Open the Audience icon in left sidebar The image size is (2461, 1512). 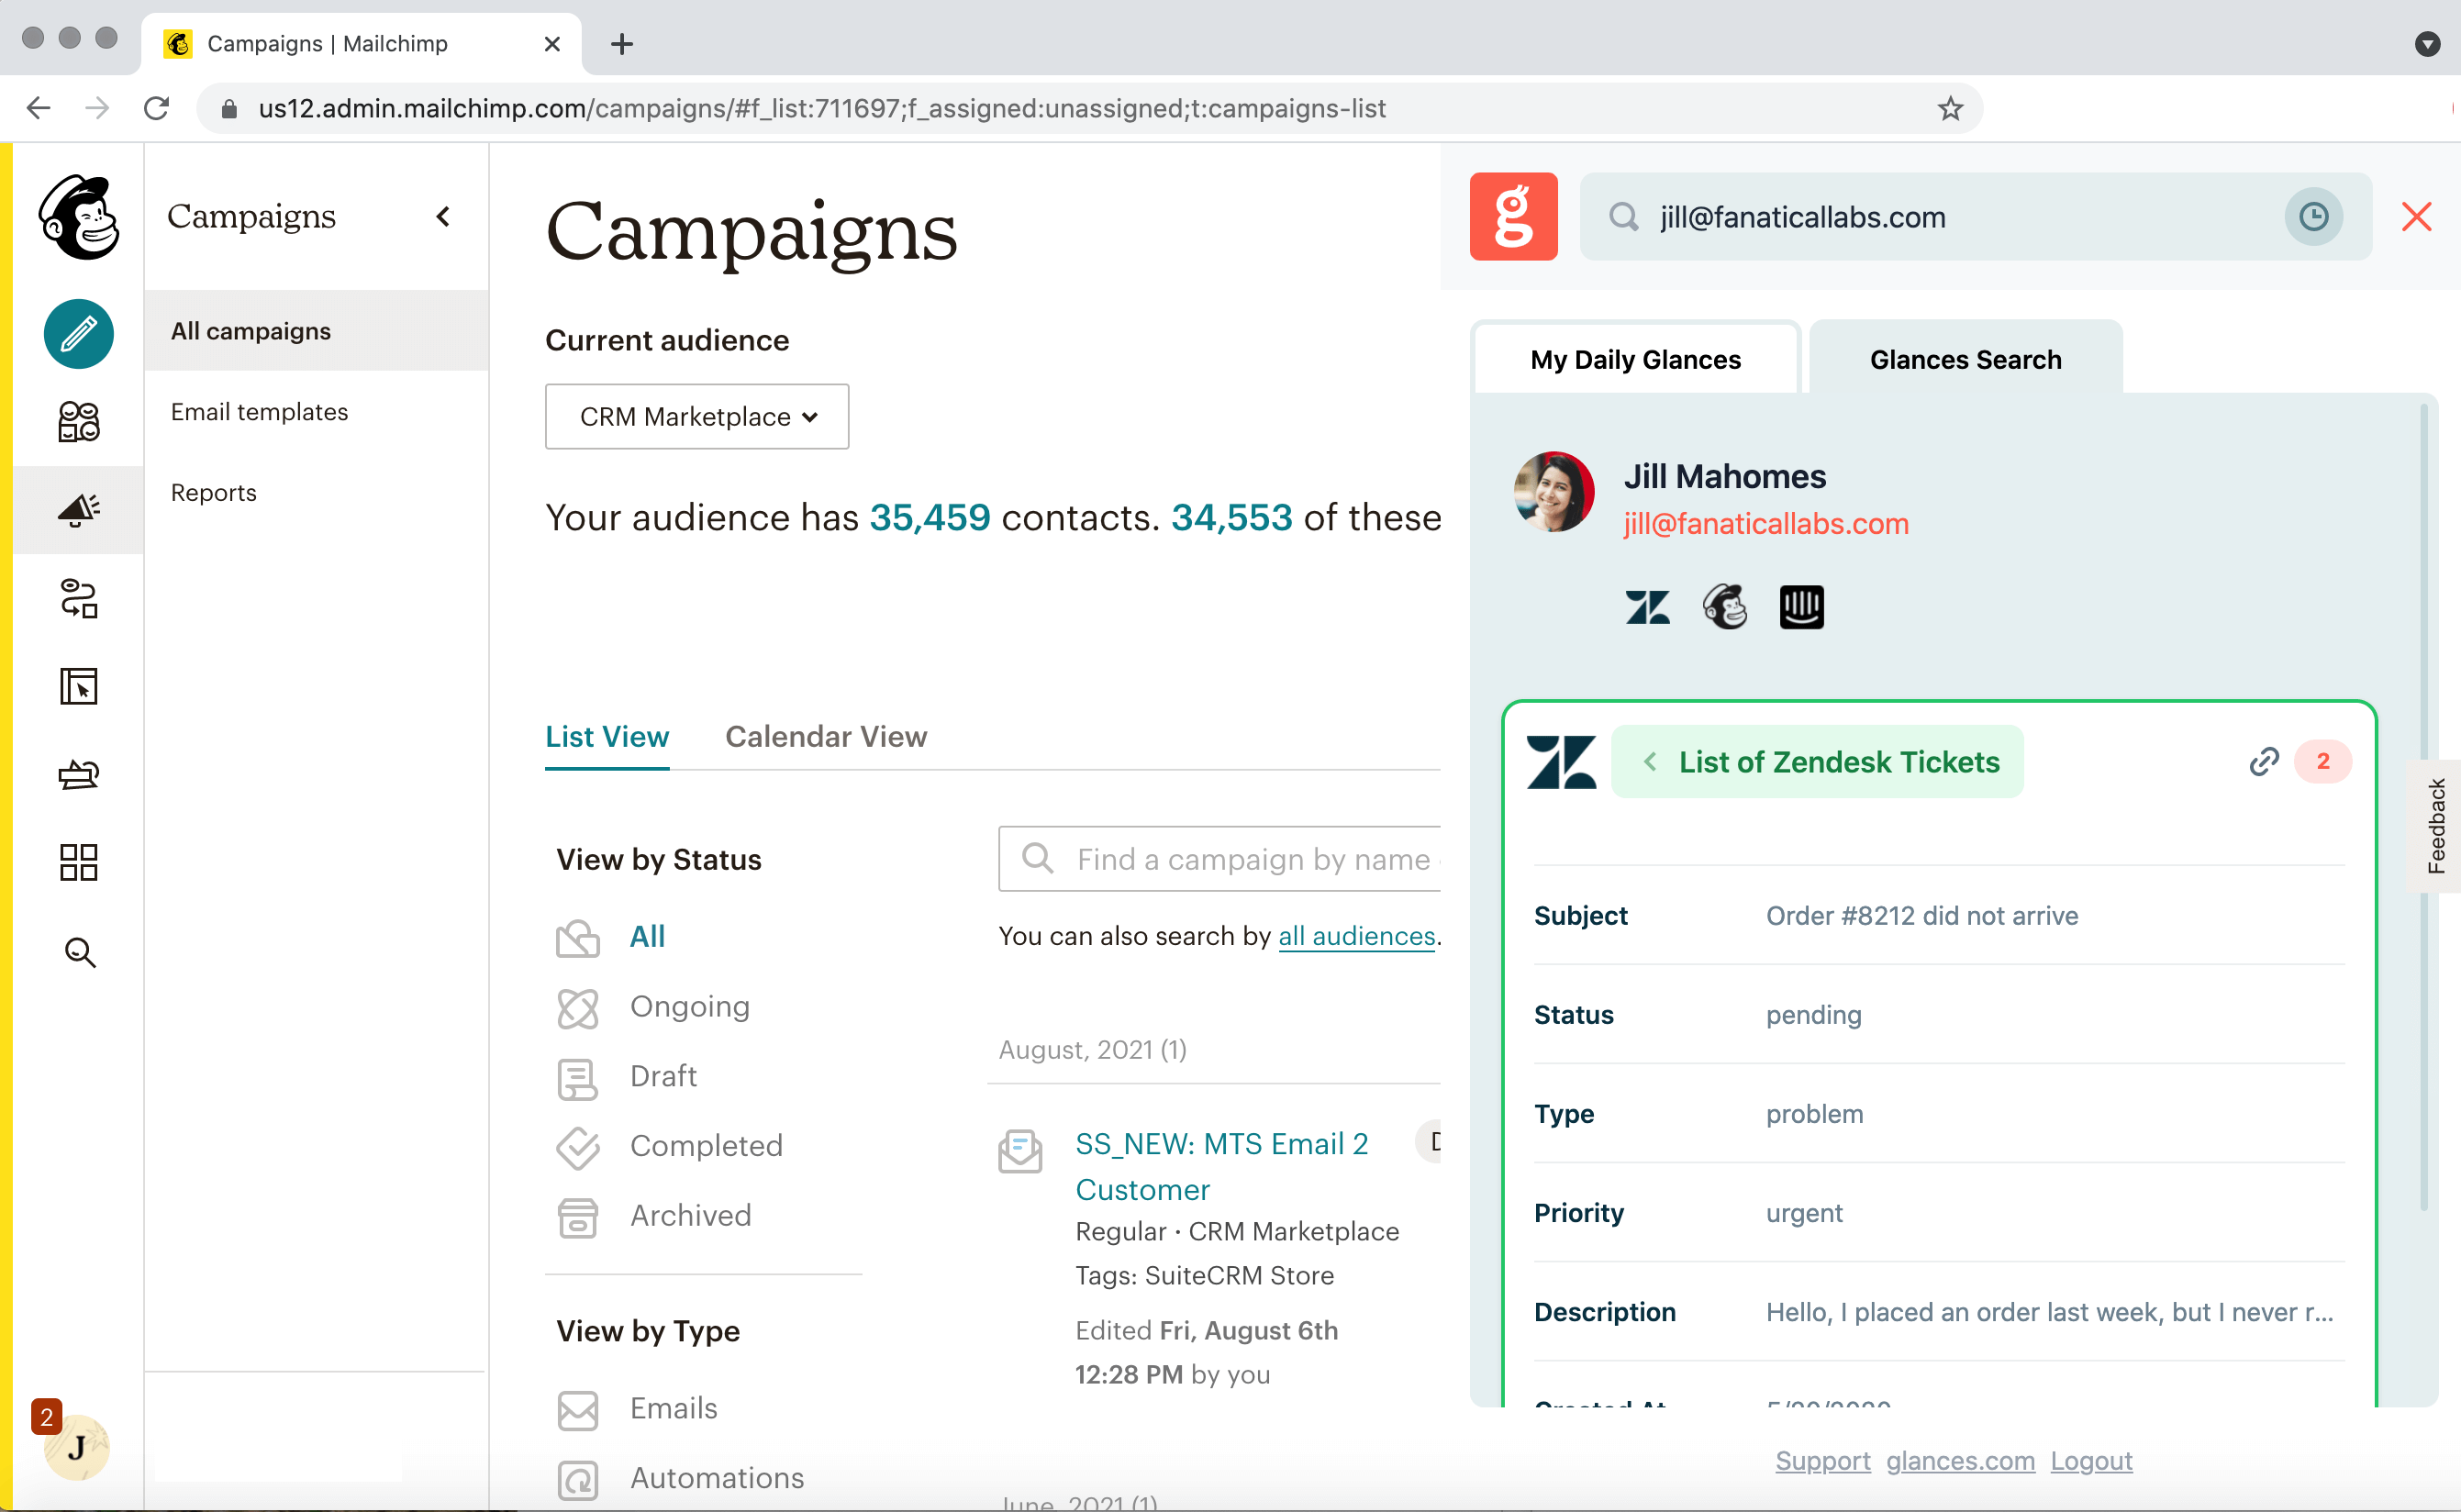pos(78,422)
